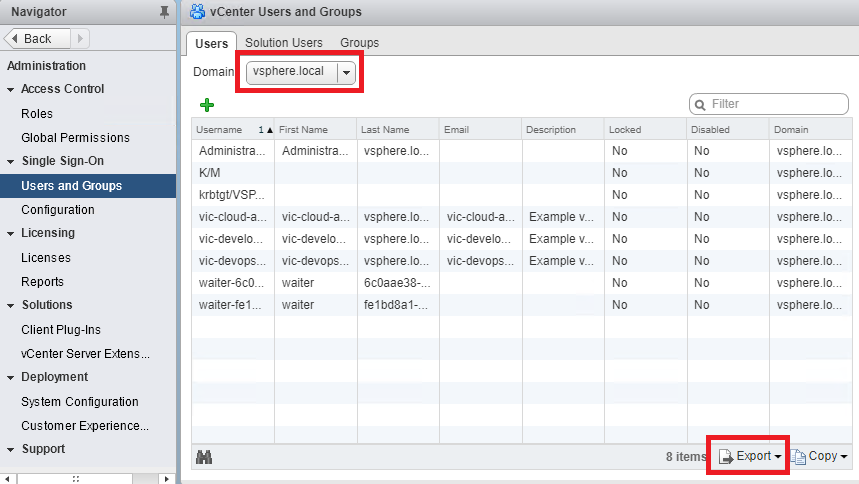Viewport: 859px width, 484px height.
Task: Click into the Filter search field
Action: (769, 104)
